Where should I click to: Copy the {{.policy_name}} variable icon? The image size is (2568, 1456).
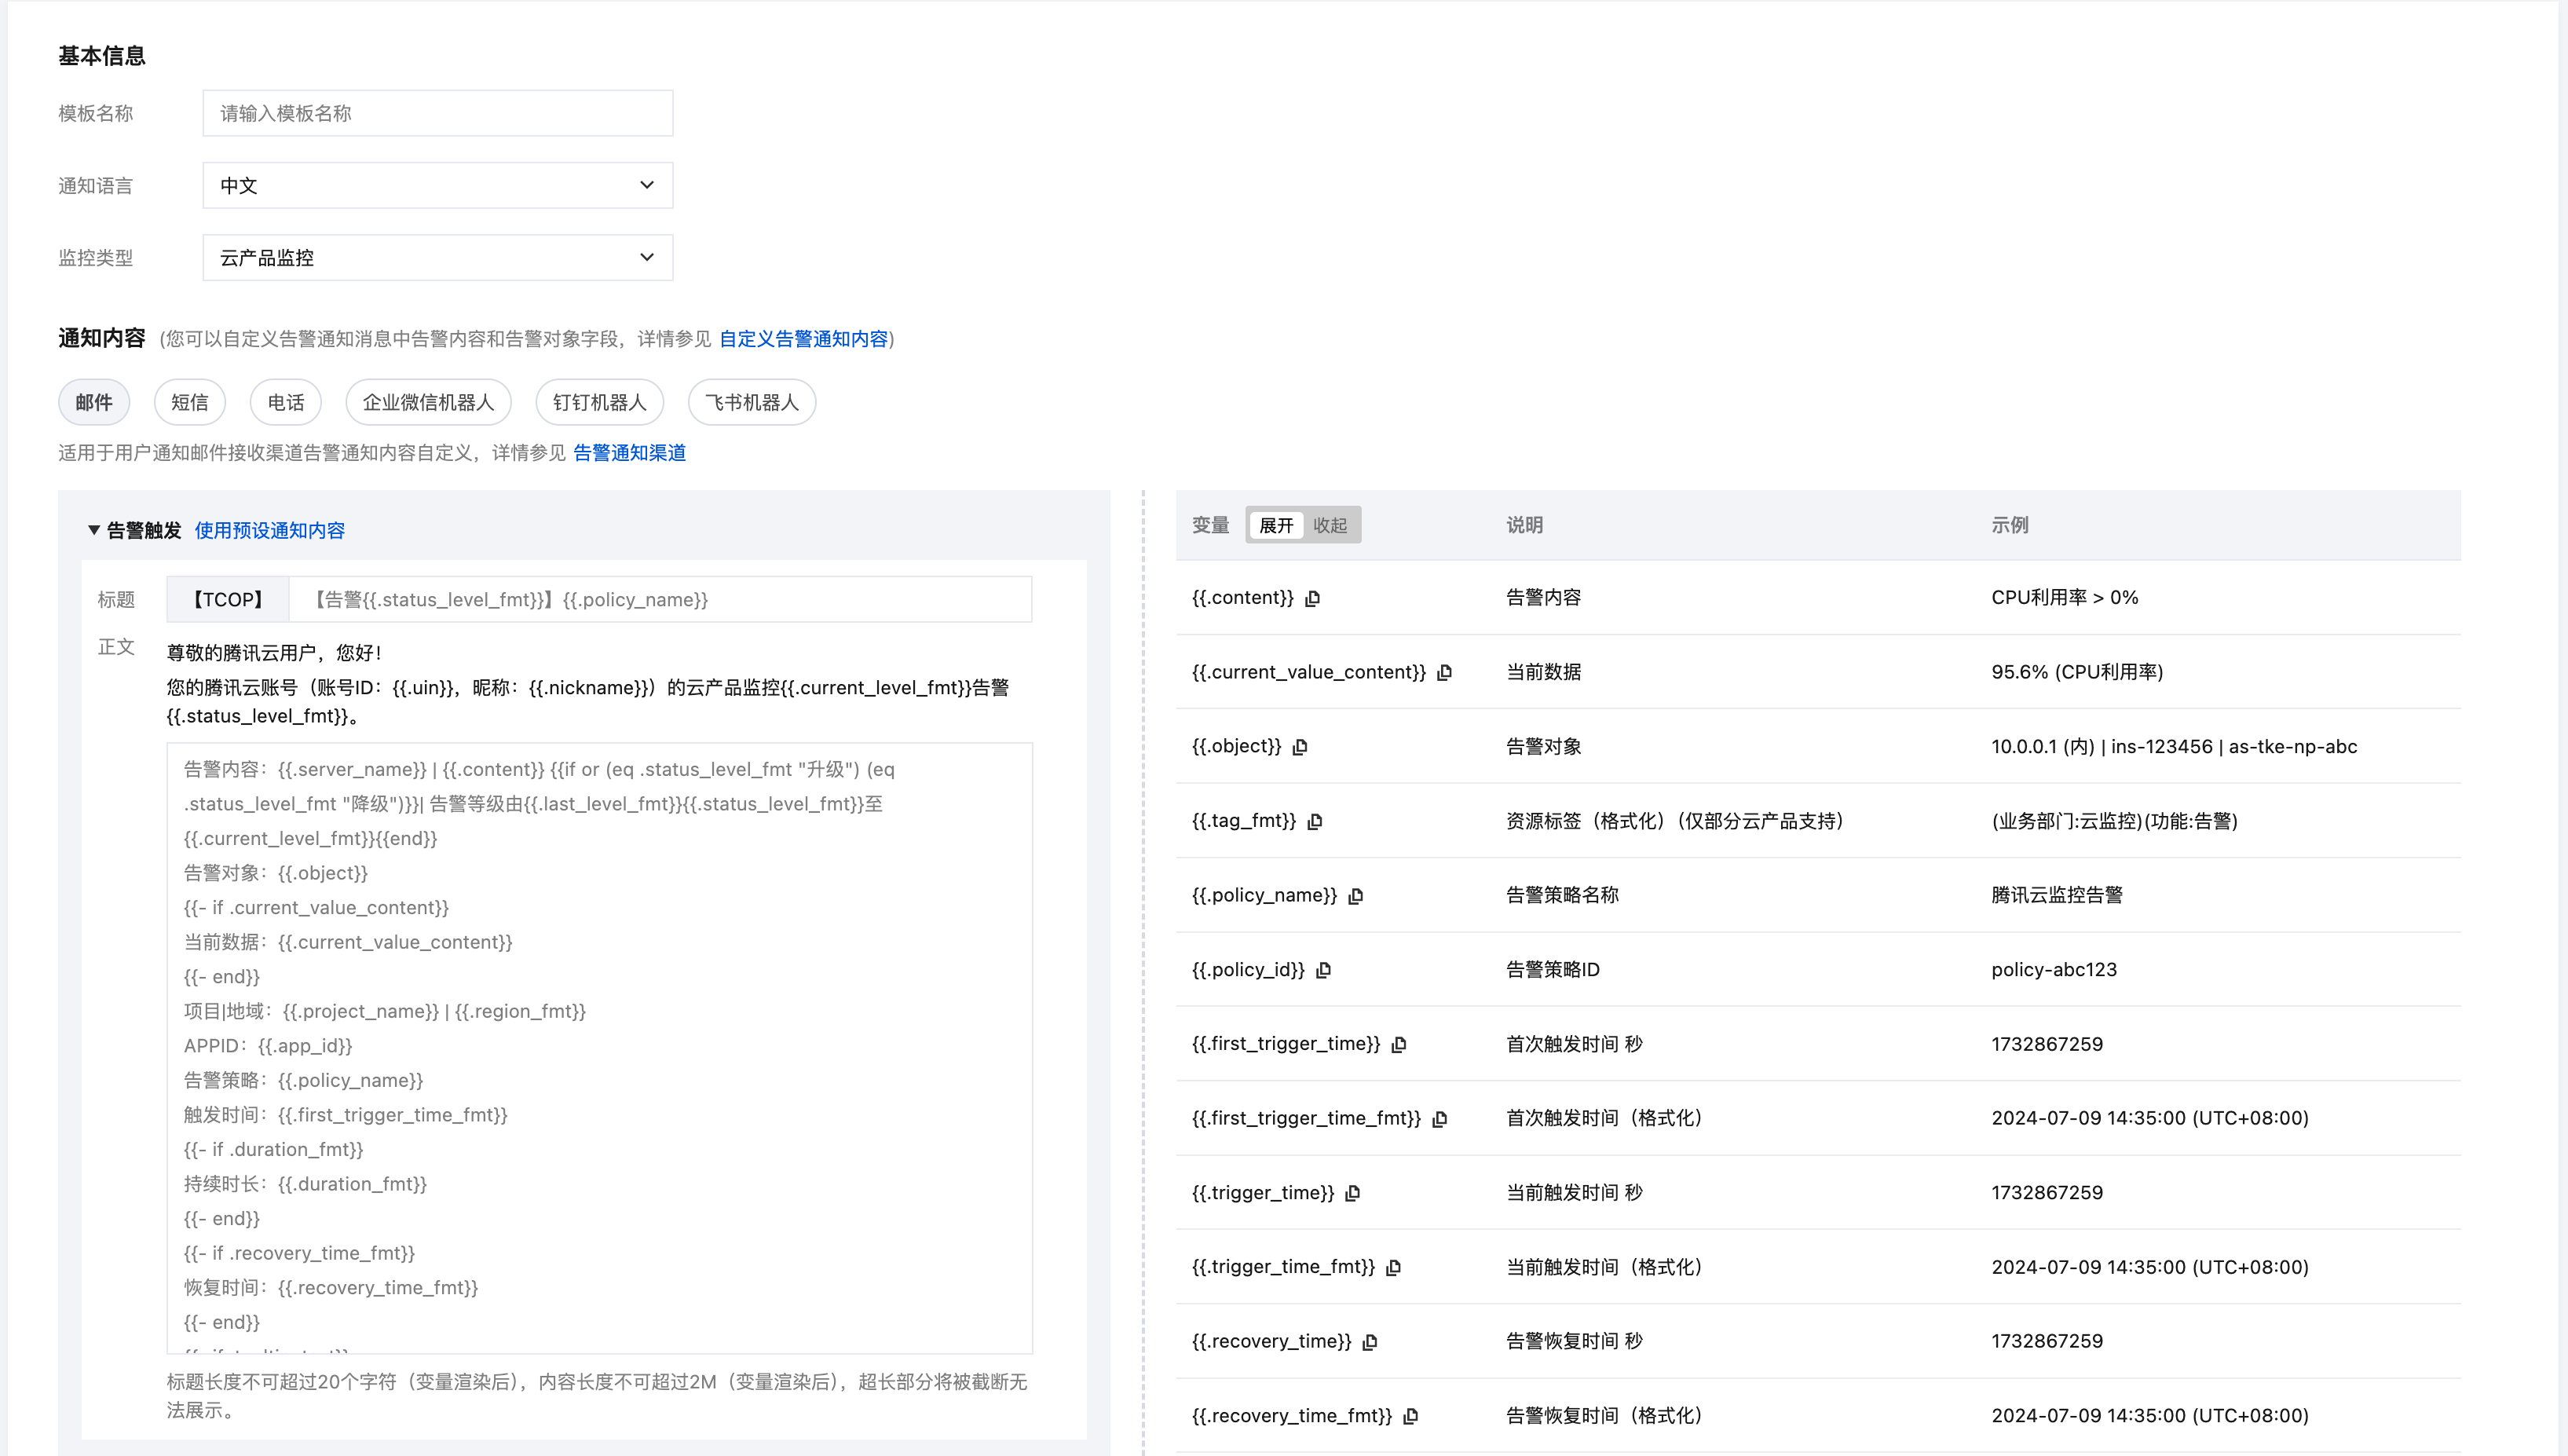[1356, 896]
